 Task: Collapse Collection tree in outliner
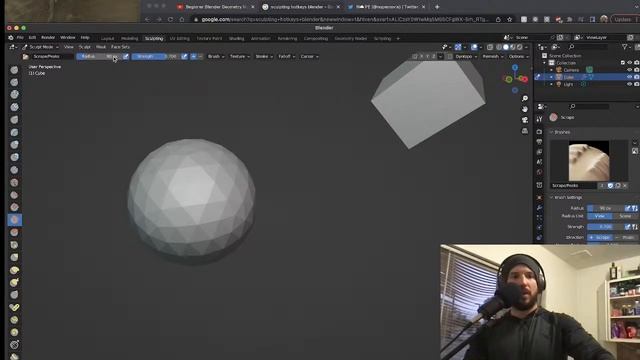tap(545, 63)
